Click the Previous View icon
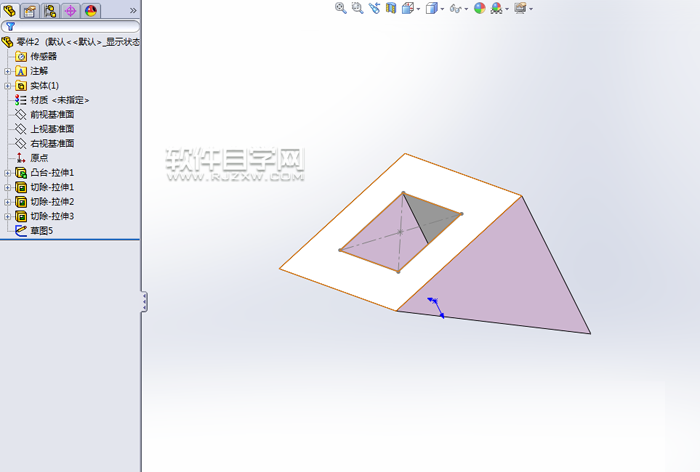This screenshot has height=472, width=700. [x=374, y=8]
